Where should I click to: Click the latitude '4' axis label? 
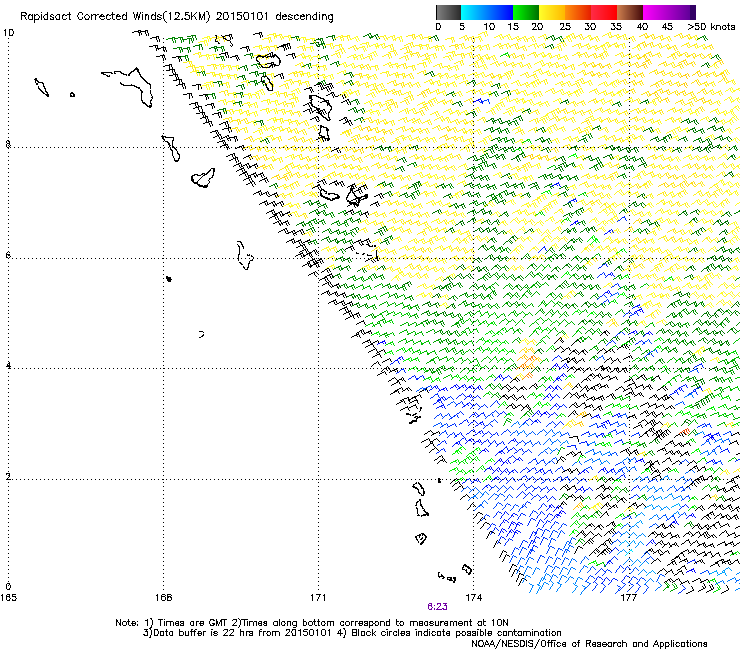click(8, 366)
